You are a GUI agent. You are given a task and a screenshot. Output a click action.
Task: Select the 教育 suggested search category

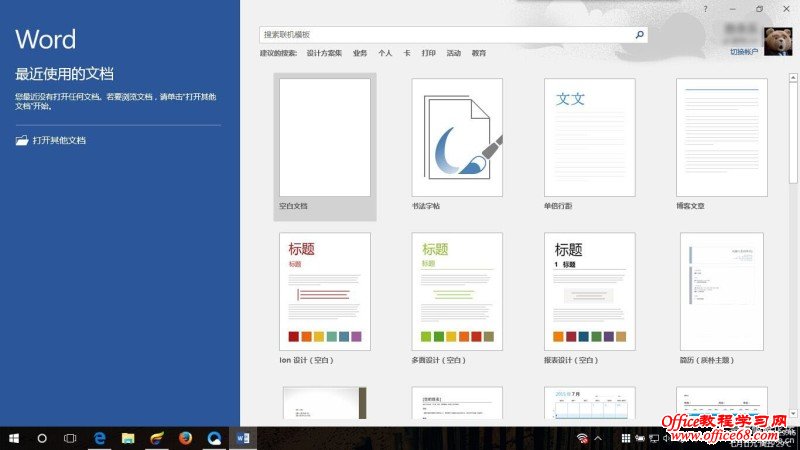(x=479, y=53)
